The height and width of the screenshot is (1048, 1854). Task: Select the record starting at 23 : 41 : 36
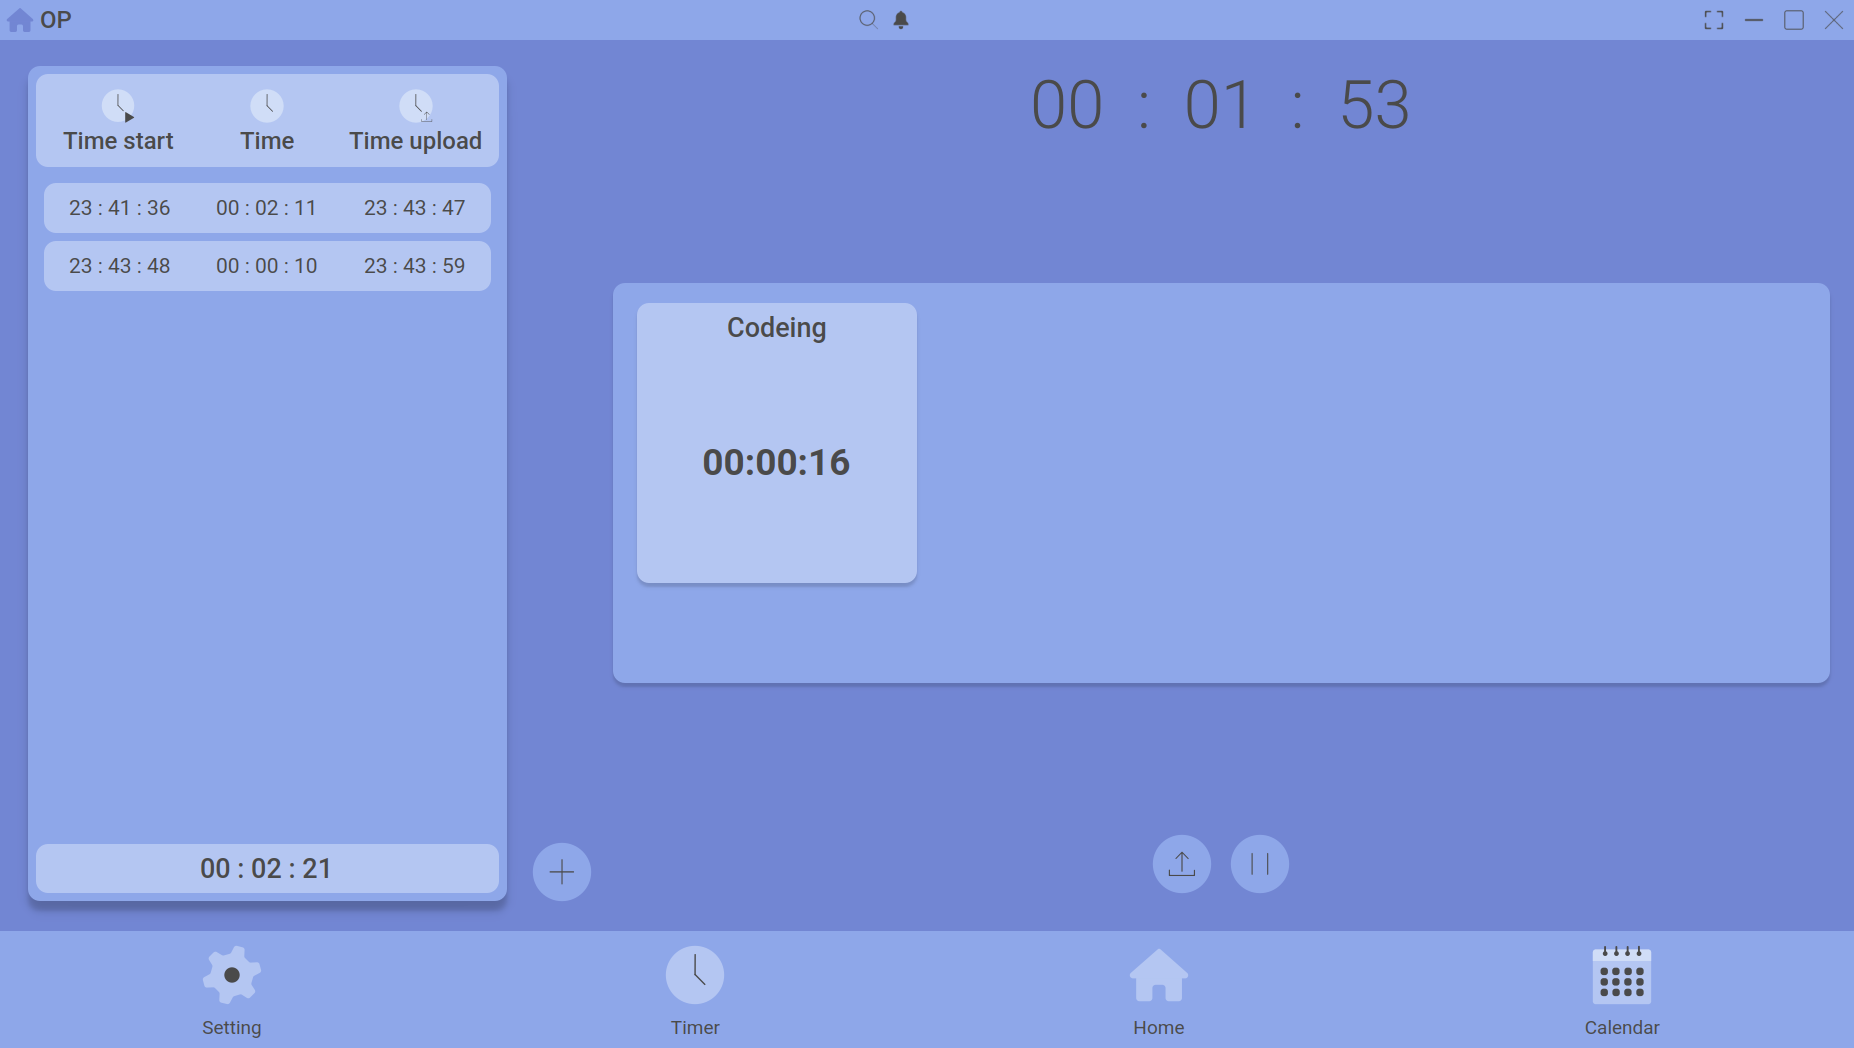[267, 208]
